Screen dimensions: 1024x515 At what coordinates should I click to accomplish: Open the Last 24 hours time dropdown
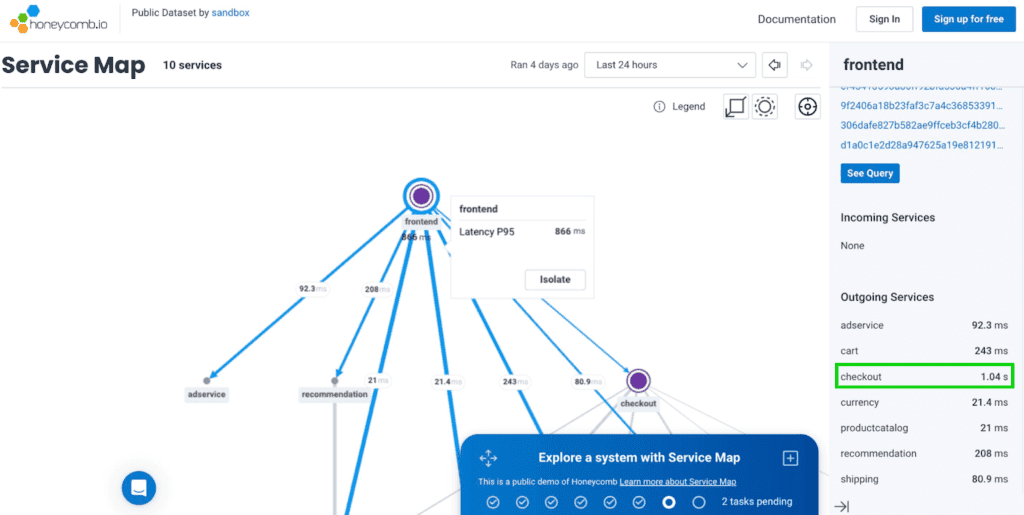[x=670, y=65]
